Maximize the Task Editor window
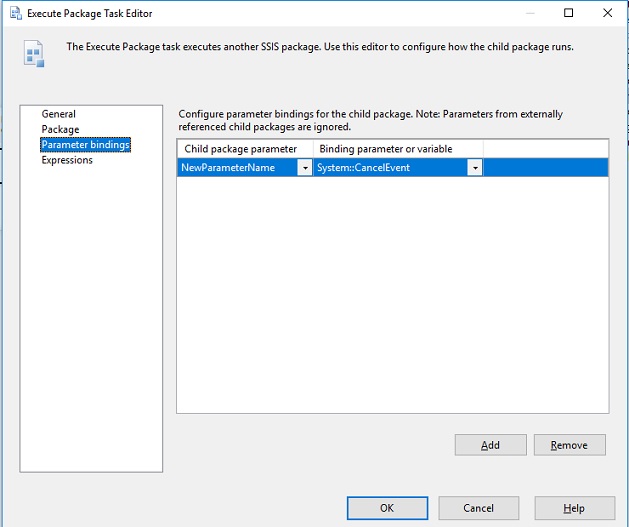629x527 pixels. click(569, 13)
